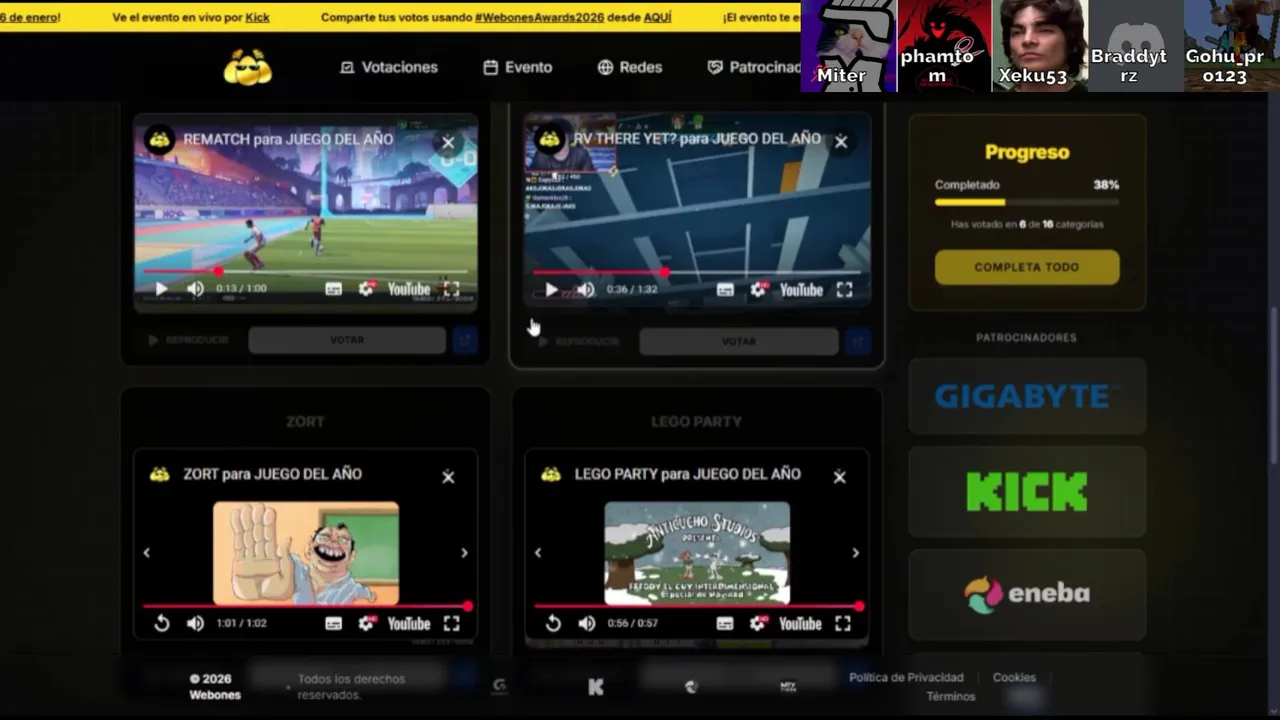Screen dimensions: 1280x720
Task: Toggle subtitles on RV THERE YET? video
Action: point(725,290)
